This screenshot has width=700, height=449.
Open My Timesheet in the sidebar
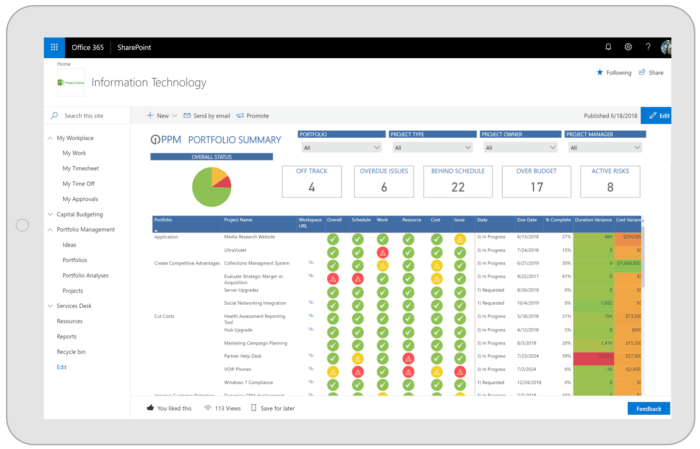click(81, 168)
